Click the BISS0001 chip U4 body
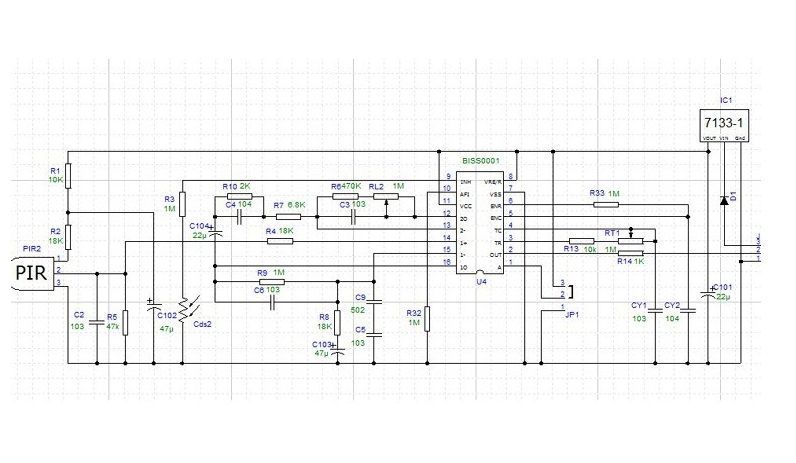 tap(478, 220)
